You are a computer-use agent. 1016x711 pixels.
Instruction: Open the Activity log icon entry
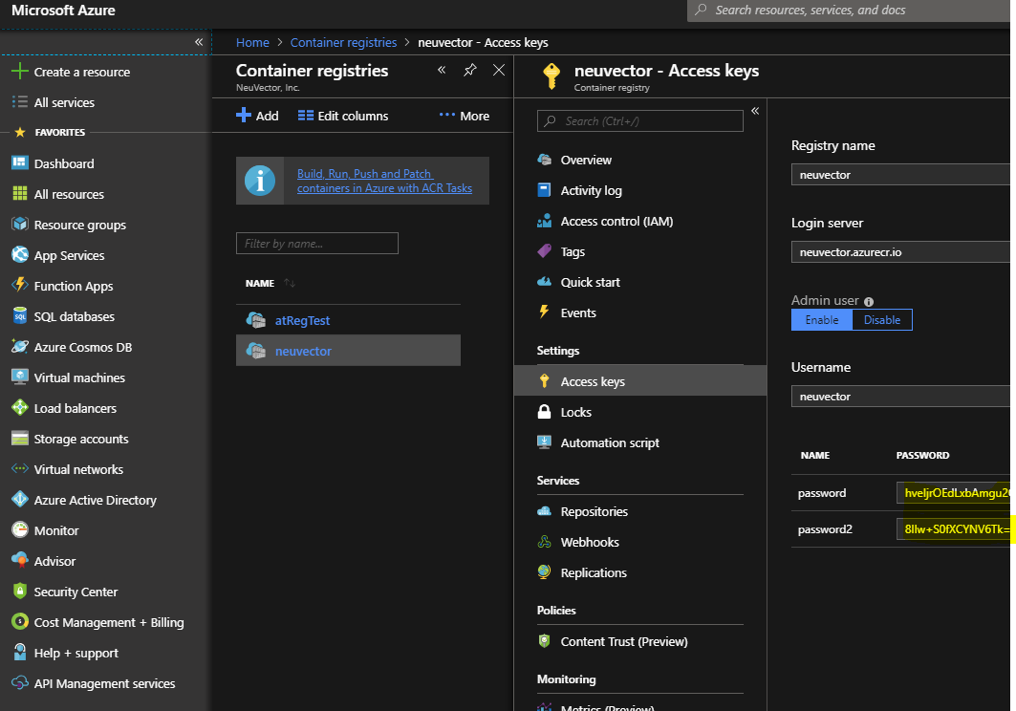[544, 190]
